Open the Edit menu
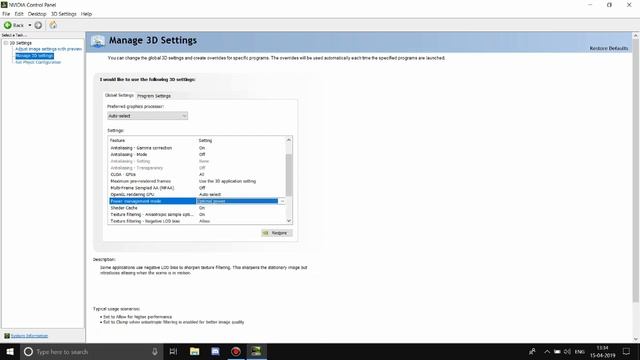This screenshot has width=640, height=360. (19, 14)
